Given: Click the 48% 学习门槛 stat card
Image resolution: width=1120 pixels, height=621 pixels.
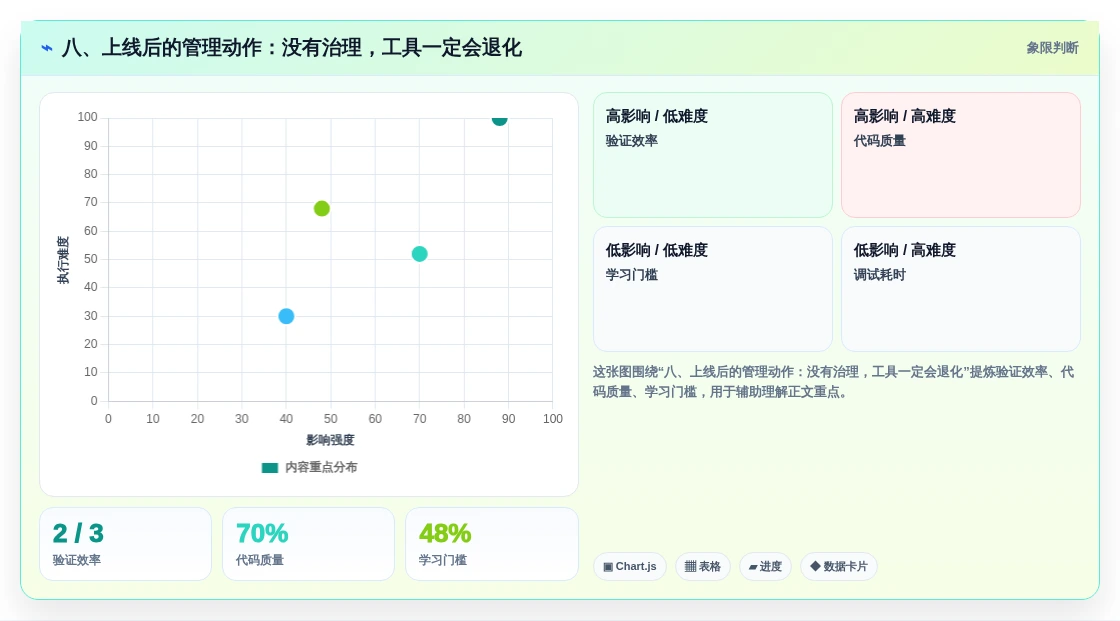Looking at the screenshot, I should [491, 544].
